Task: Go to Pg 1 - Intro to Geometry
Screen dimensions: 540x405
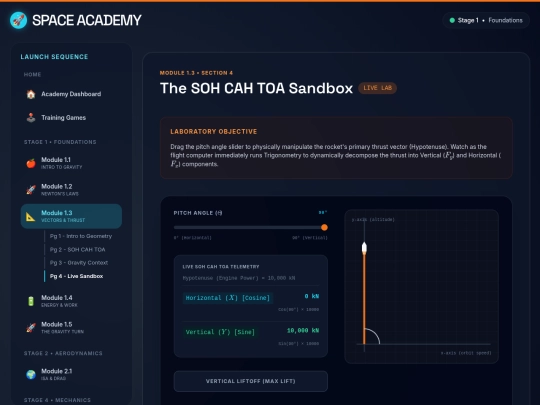Action: [81, 236]
